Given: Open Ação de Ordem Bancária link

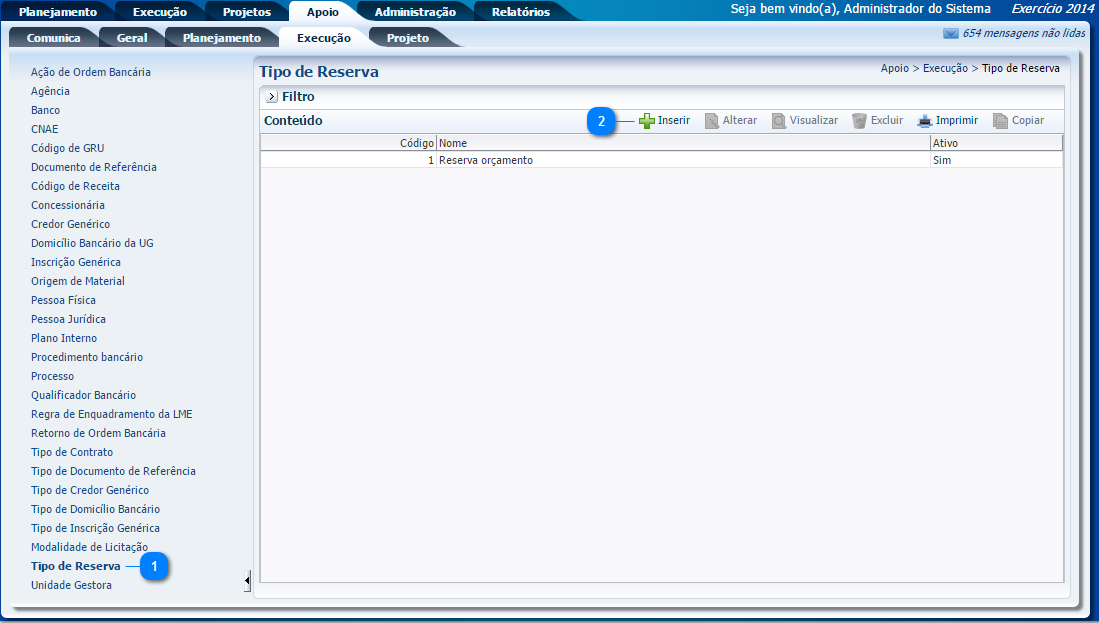Looking at the screenshot, I should pyautogui.click(x=90, y=72).
